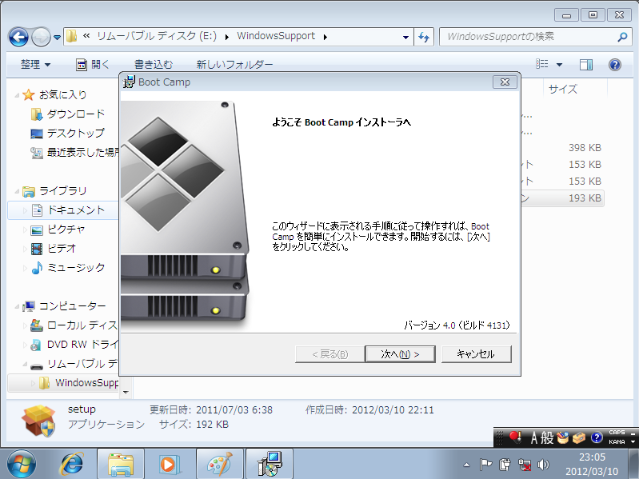This screenshot has height=479, width=639.
Task: Collapse the Libraries tree node arrow
Action: click(17, 191)
